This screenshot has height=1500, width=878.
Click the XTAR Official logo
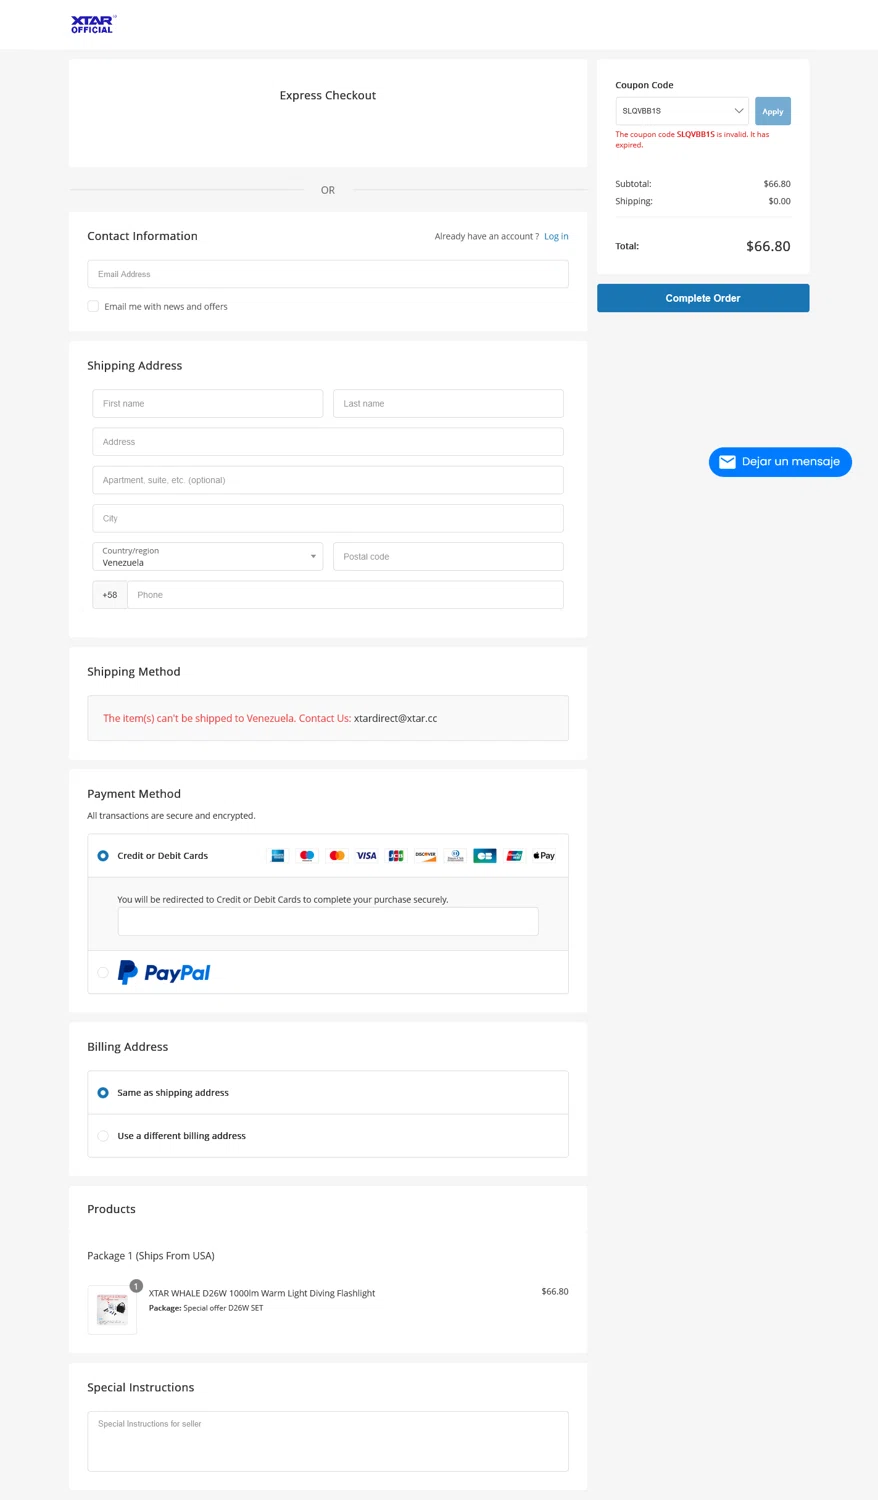tap(93, 24)
